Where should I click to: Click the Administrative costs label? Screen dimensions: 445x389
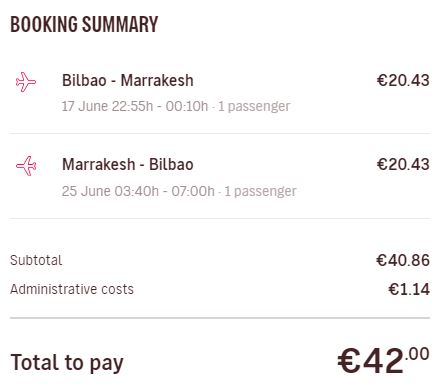pyautogui.click(x=72, y=289)
